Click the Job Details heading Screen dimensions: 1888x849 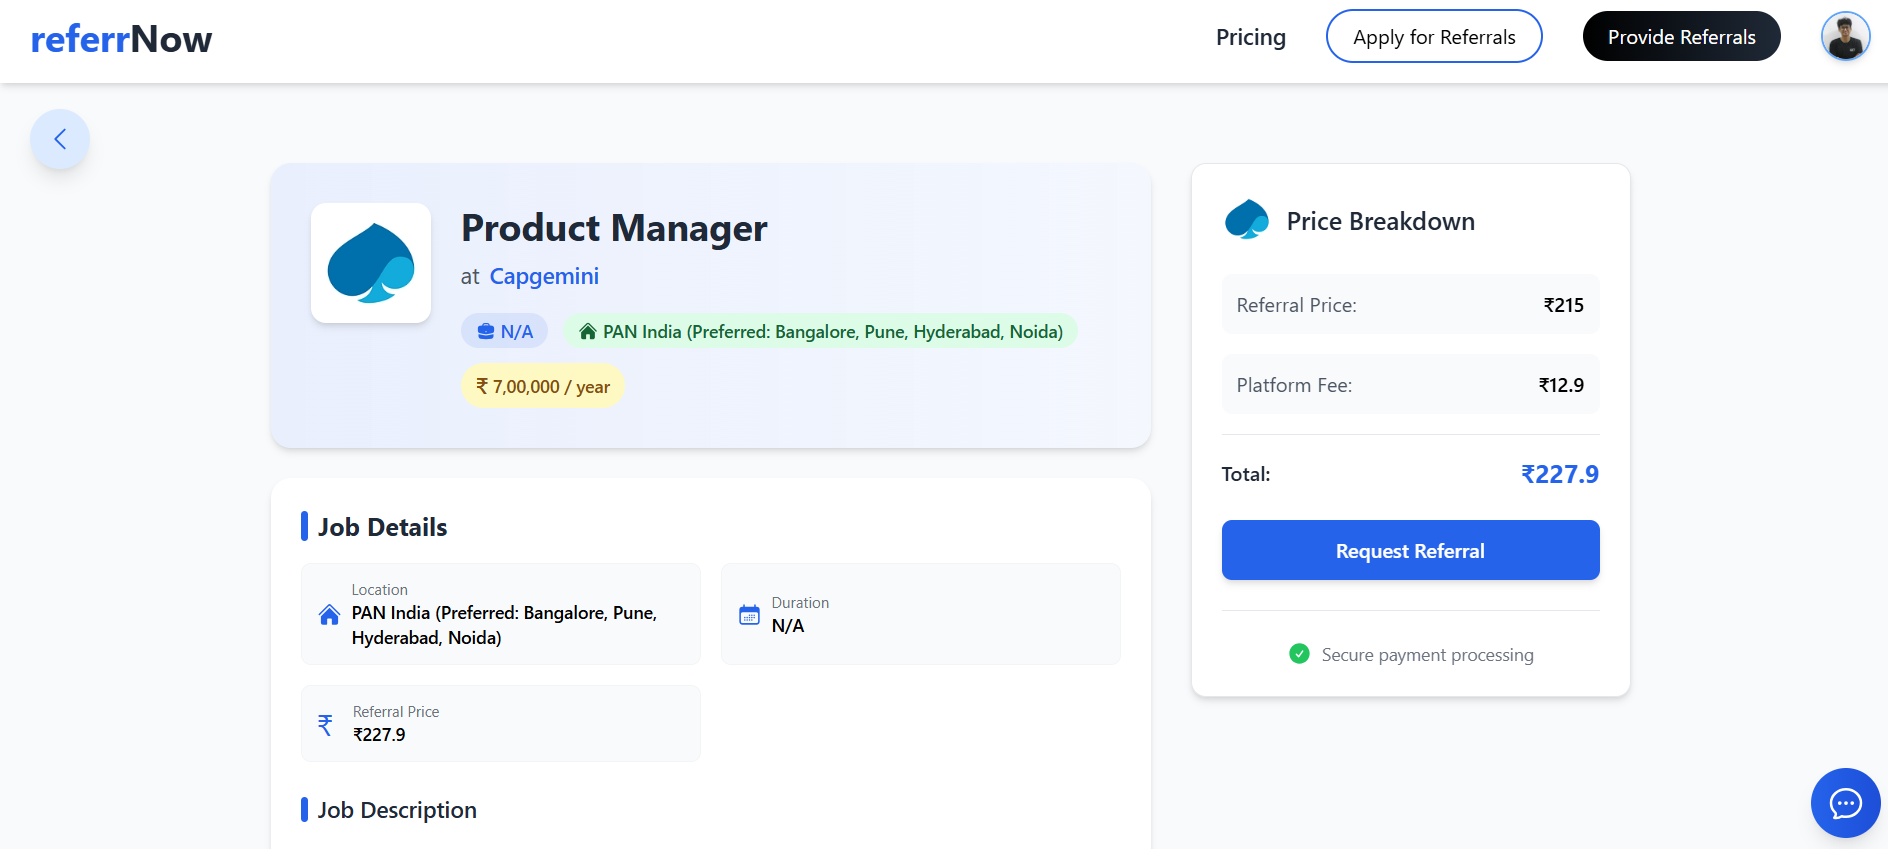[382, 527]
